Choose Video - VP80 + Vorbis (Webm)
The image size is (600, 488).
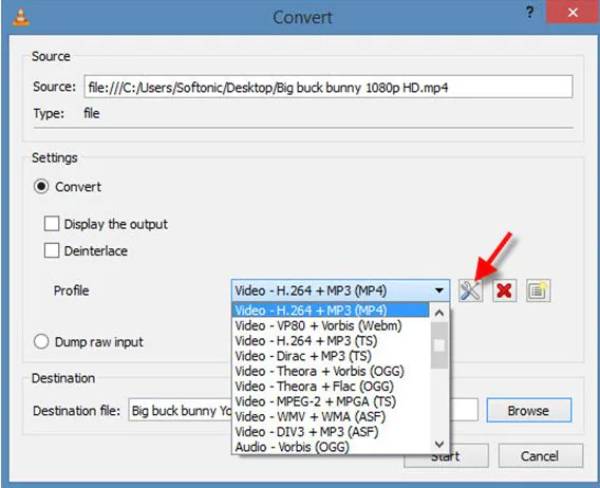coord(330,326)
